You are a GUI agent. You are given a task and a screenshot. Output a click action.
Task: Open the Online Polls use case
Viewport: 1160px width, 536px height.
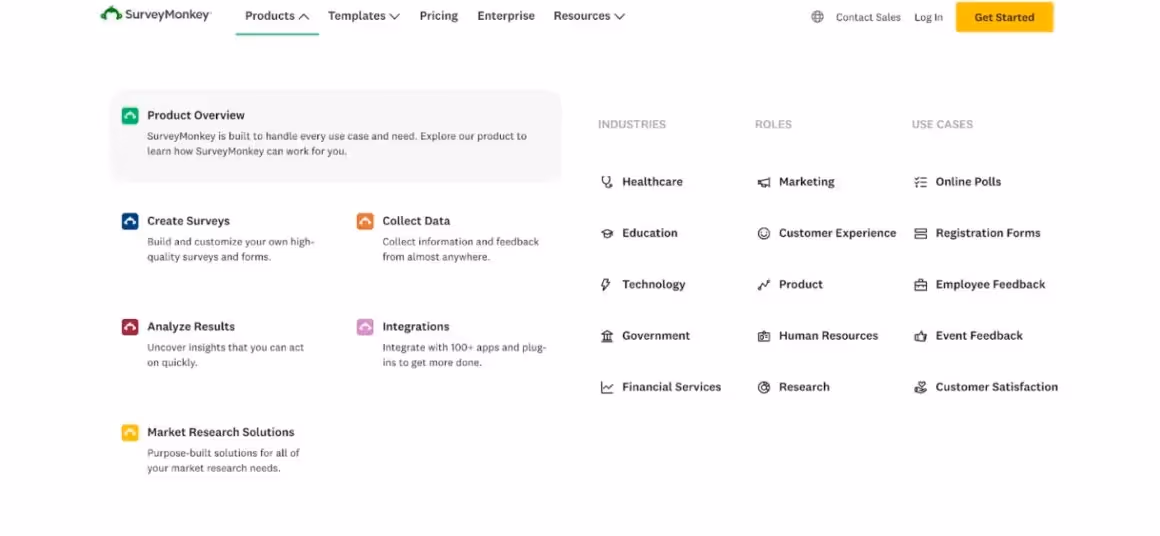click(x=968, y=182)
